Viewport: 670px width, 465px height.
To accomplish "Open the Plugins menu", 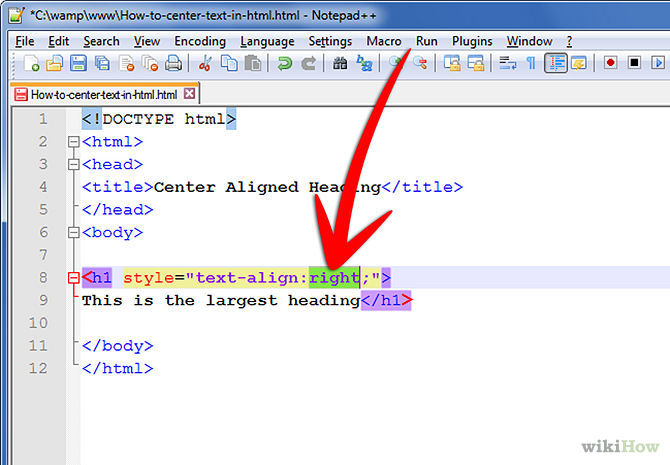I will pos(472,41).
